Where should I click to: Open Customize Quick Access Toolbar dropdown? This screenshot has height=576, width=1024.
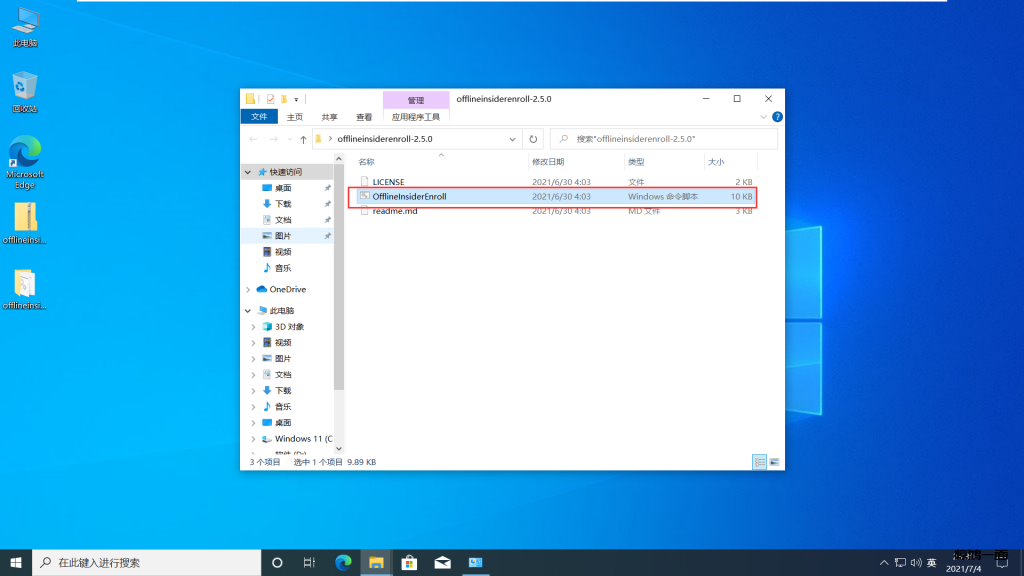[296, 99]
